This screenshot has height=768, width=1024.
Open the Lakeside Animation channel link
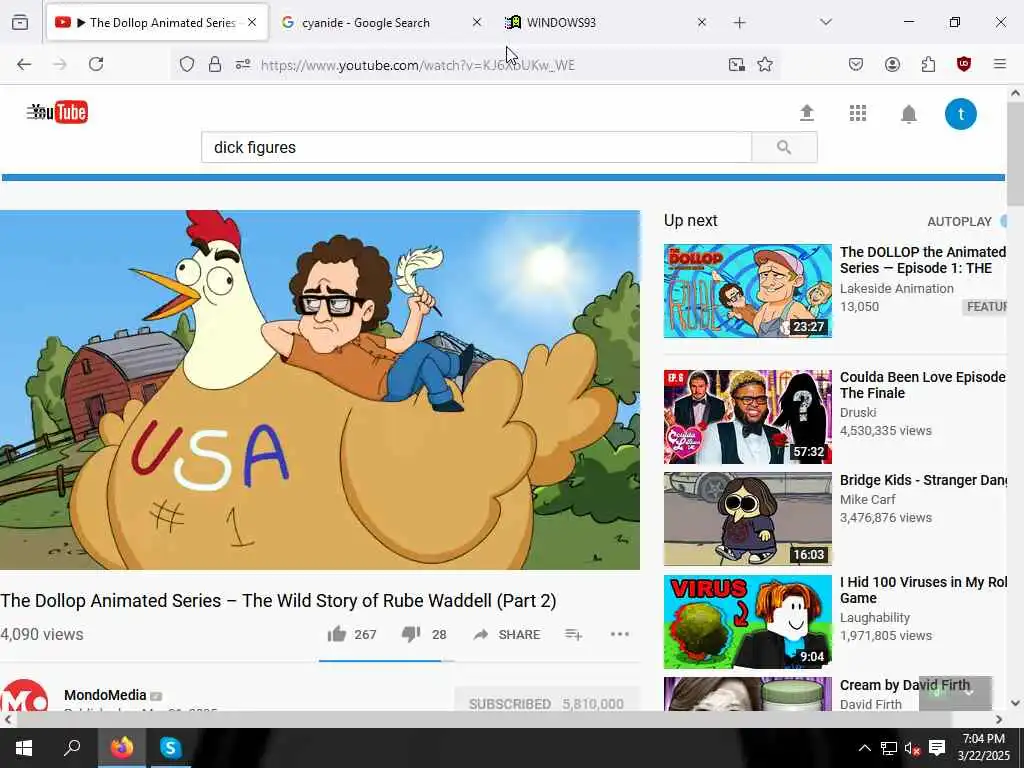[897, 288]
